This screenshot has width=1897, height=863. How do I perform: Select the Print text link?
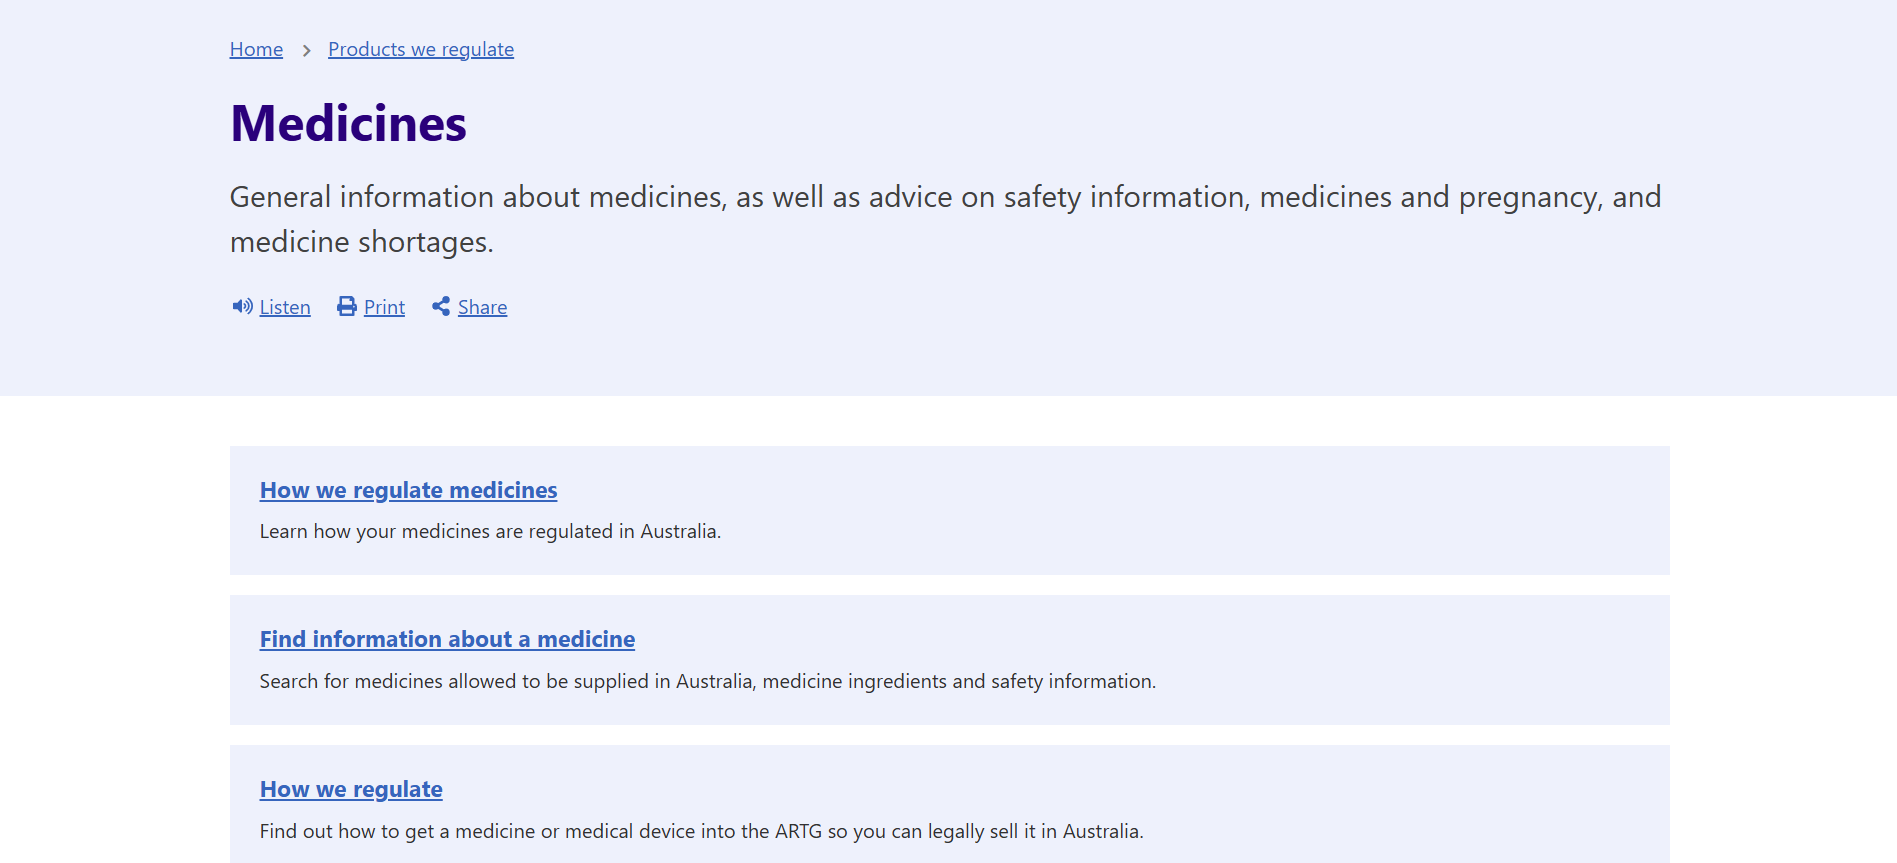point(384,308)
